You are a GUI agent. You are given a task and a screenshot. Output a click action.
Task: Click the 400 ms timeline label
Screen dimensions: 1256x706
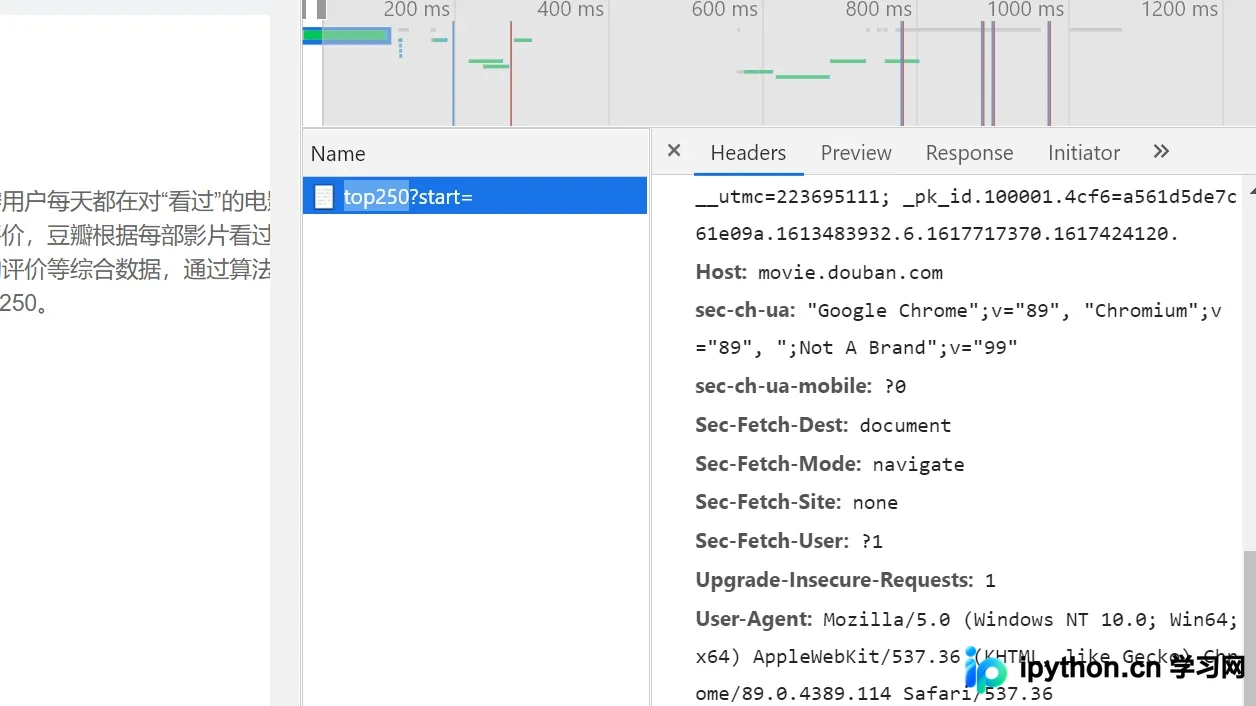pos(570,10)
